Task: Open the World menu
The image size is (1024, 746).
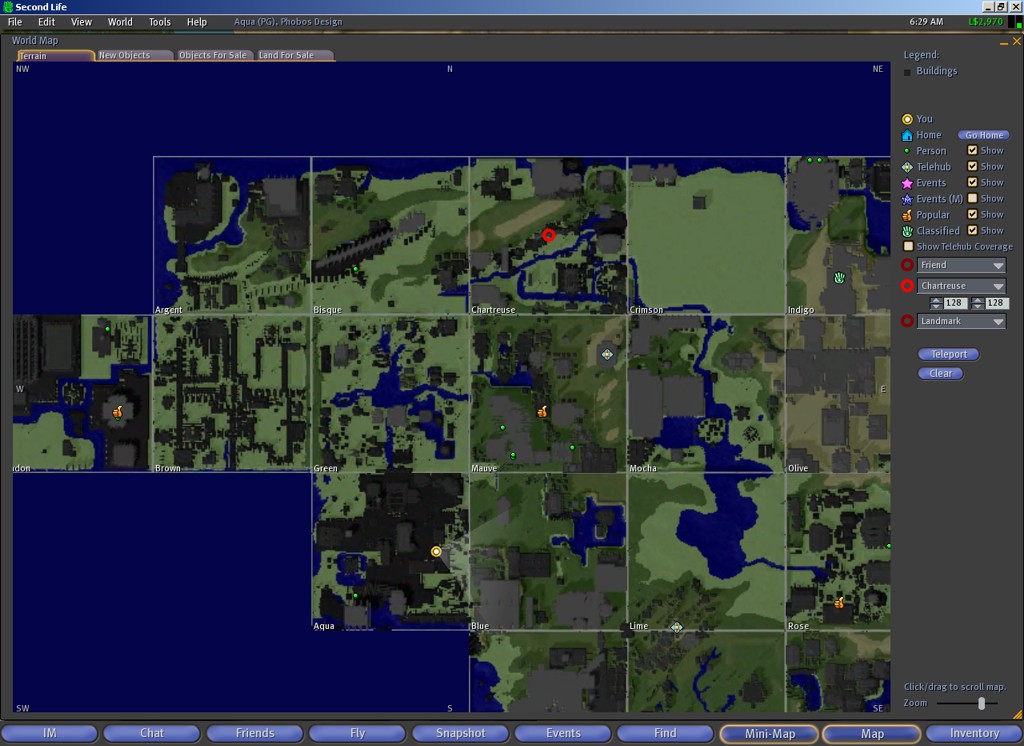Action: (120, 22)
